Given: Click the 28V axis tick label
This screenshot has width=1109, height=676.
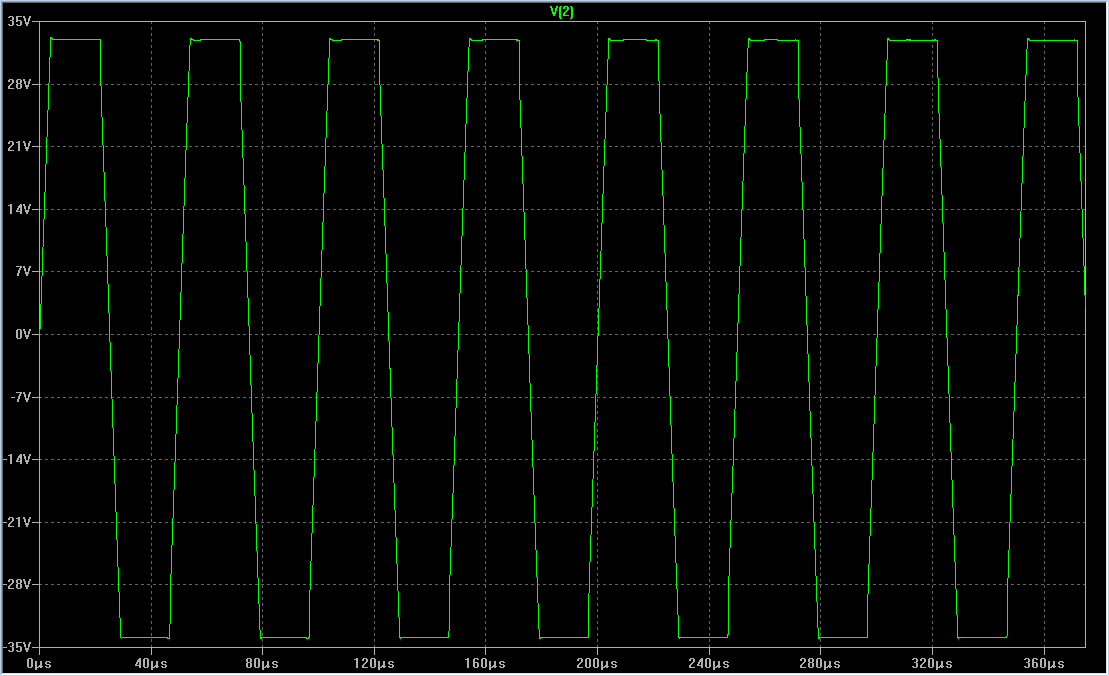Looking at the screenshot, I should (x=19, y=84).
